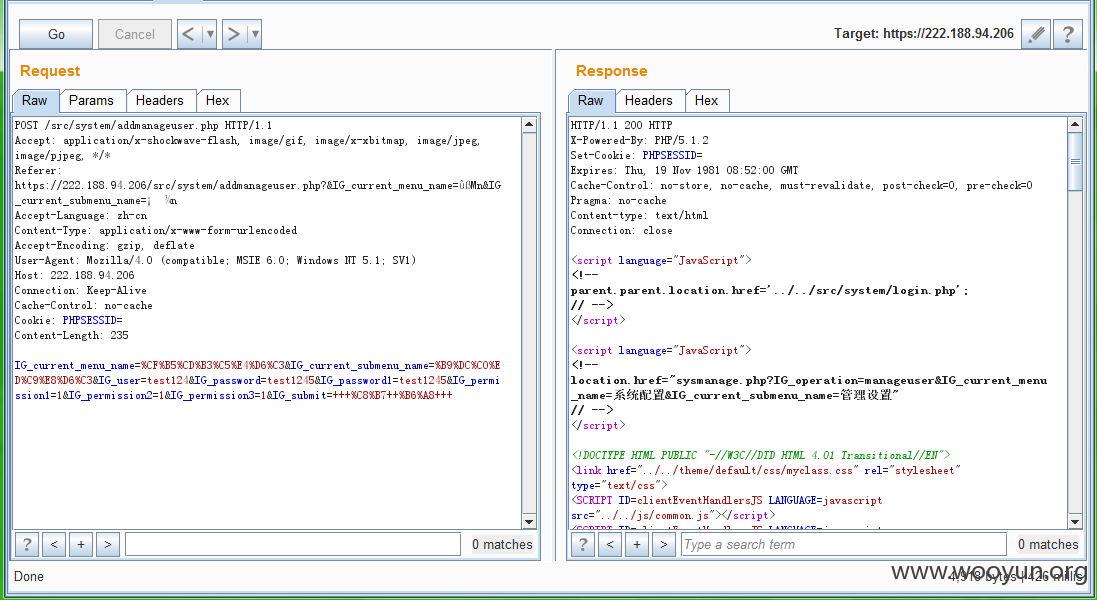Click the User-Agent header line
This screenshot has height=600, width=1097.
[x=215, y=260]
